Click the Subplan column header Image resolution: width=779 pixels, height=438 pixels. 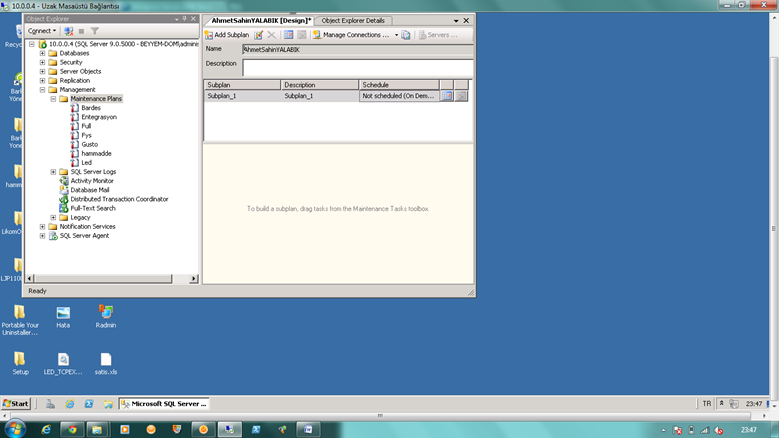[x=242, y=85]
